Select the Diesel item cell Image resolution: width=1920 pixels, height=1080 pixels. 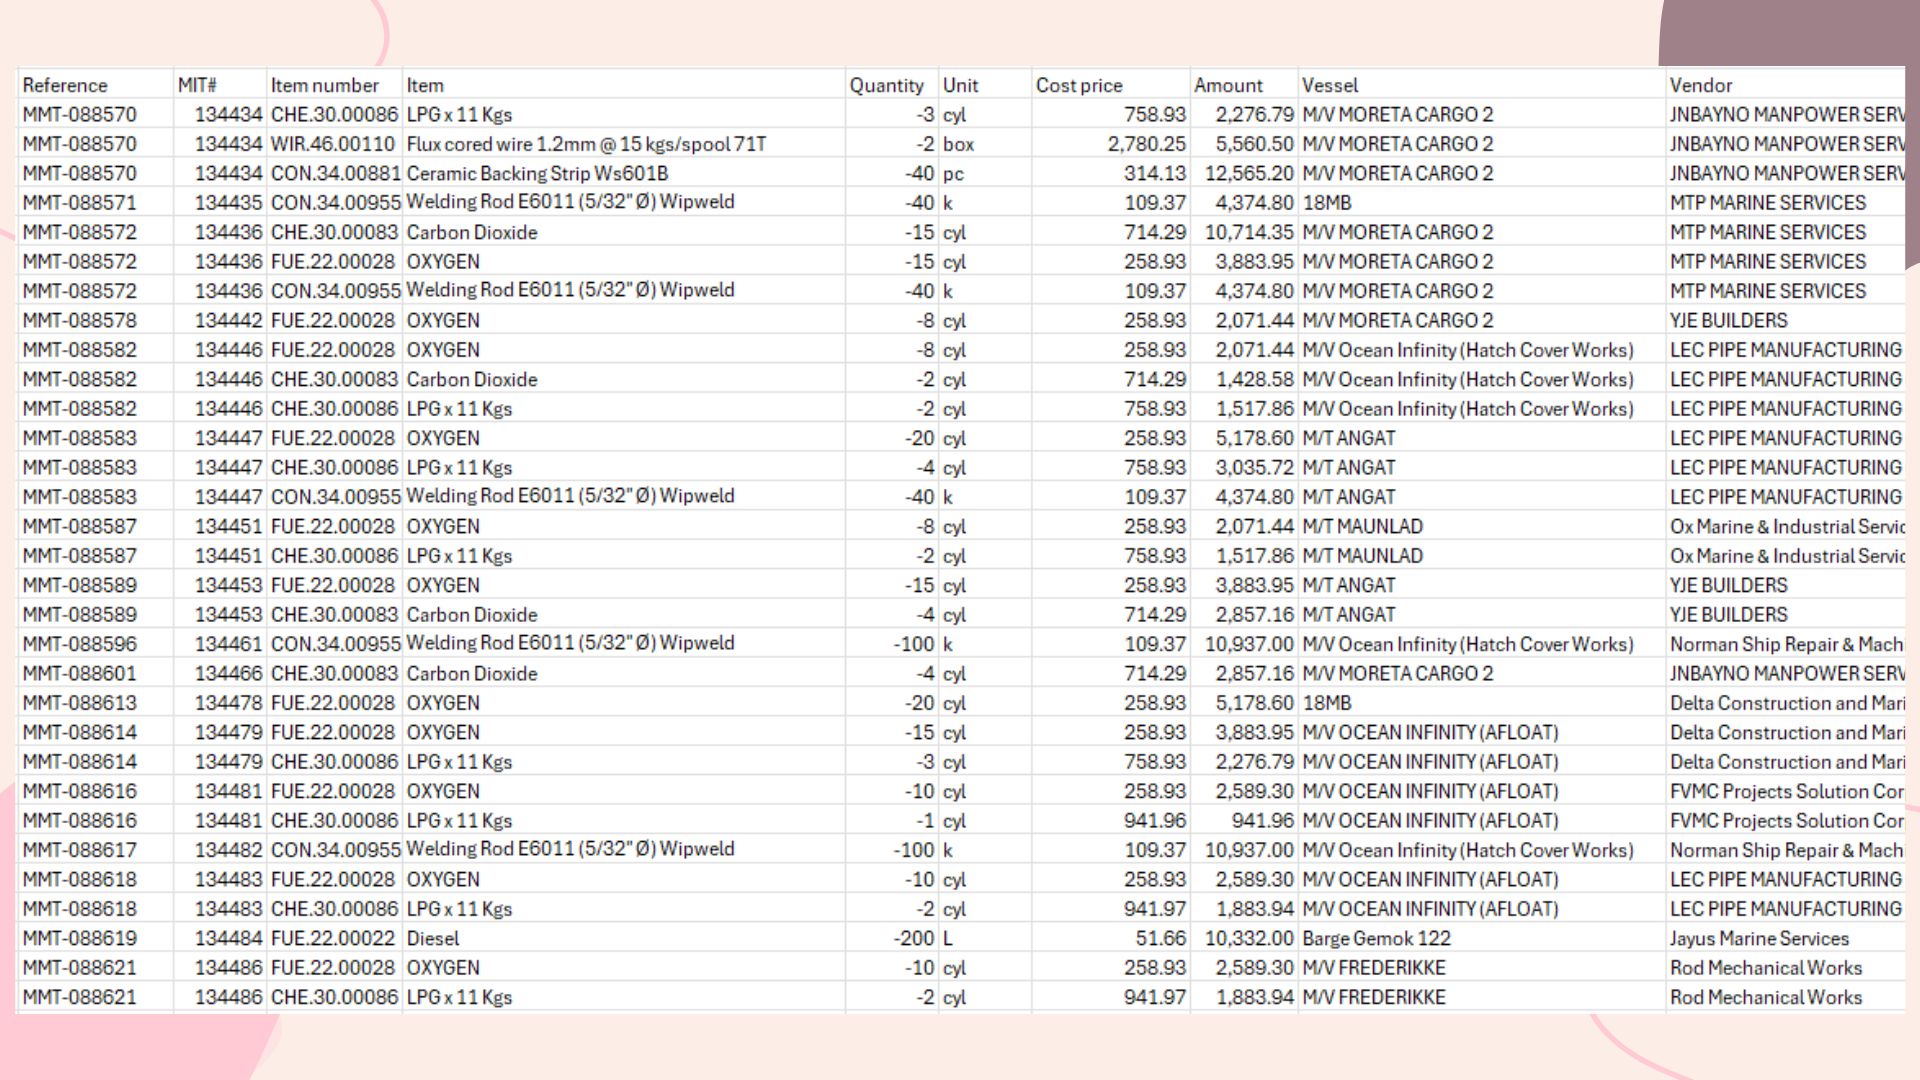coord(433,938)
